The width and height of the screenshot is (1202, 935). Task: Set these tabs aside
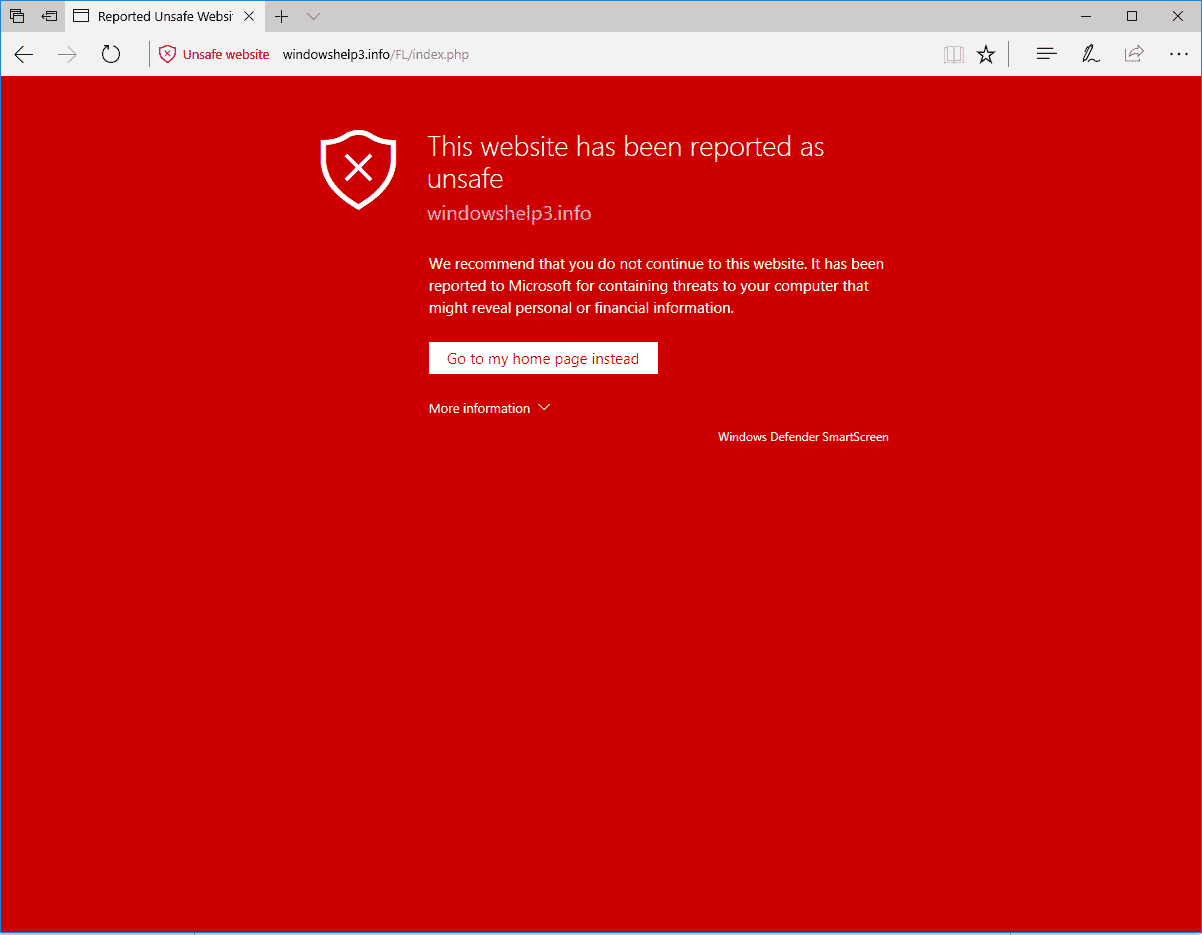coord(49,16)
